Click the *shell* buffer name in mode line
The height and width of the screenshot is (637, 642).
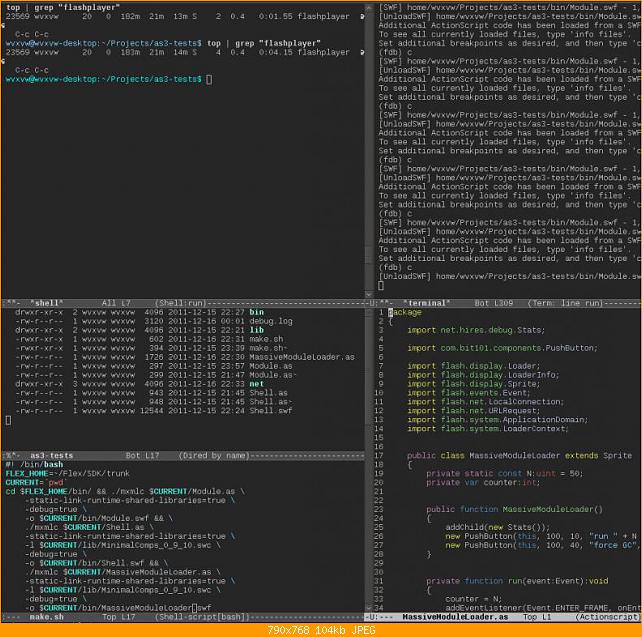coord(46,303)
